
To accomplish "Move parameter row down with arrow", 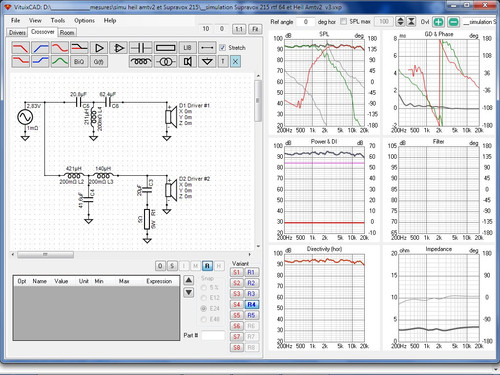I will [x=189, y=292].
